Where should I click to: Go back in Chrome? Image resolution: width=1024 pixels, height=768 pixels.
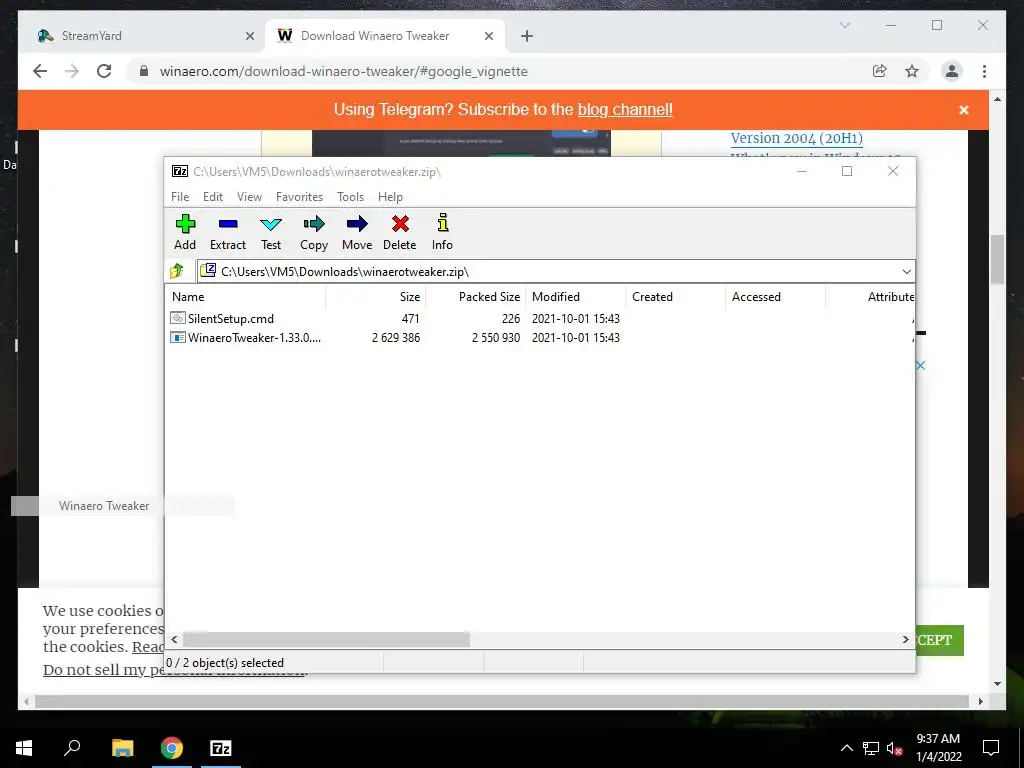point(40,71)
